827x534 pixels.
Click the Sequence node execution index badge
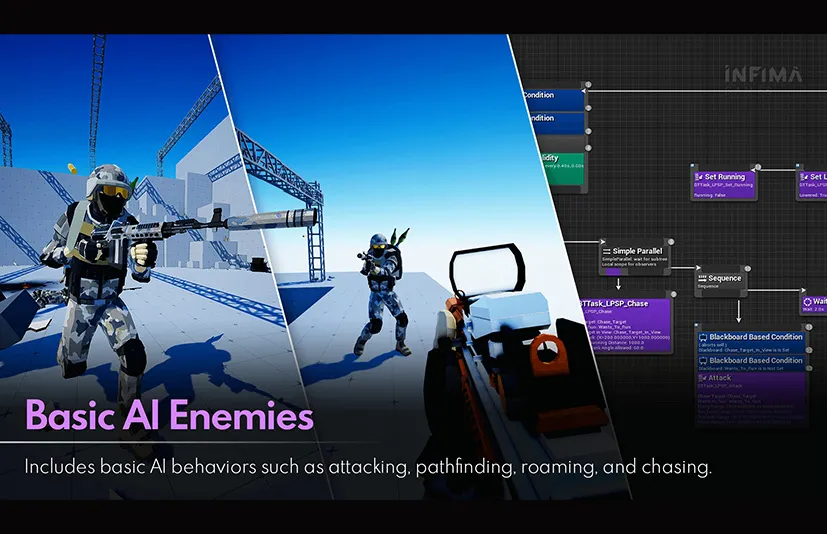(x=747, y=269)
